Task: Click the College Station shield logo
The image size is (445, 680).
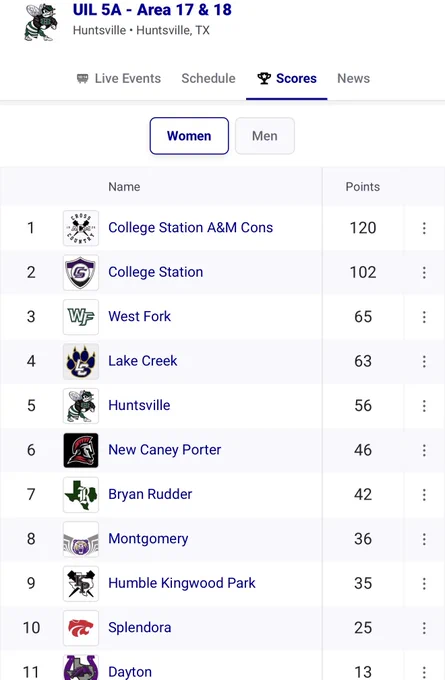Action: click(81, 272)
